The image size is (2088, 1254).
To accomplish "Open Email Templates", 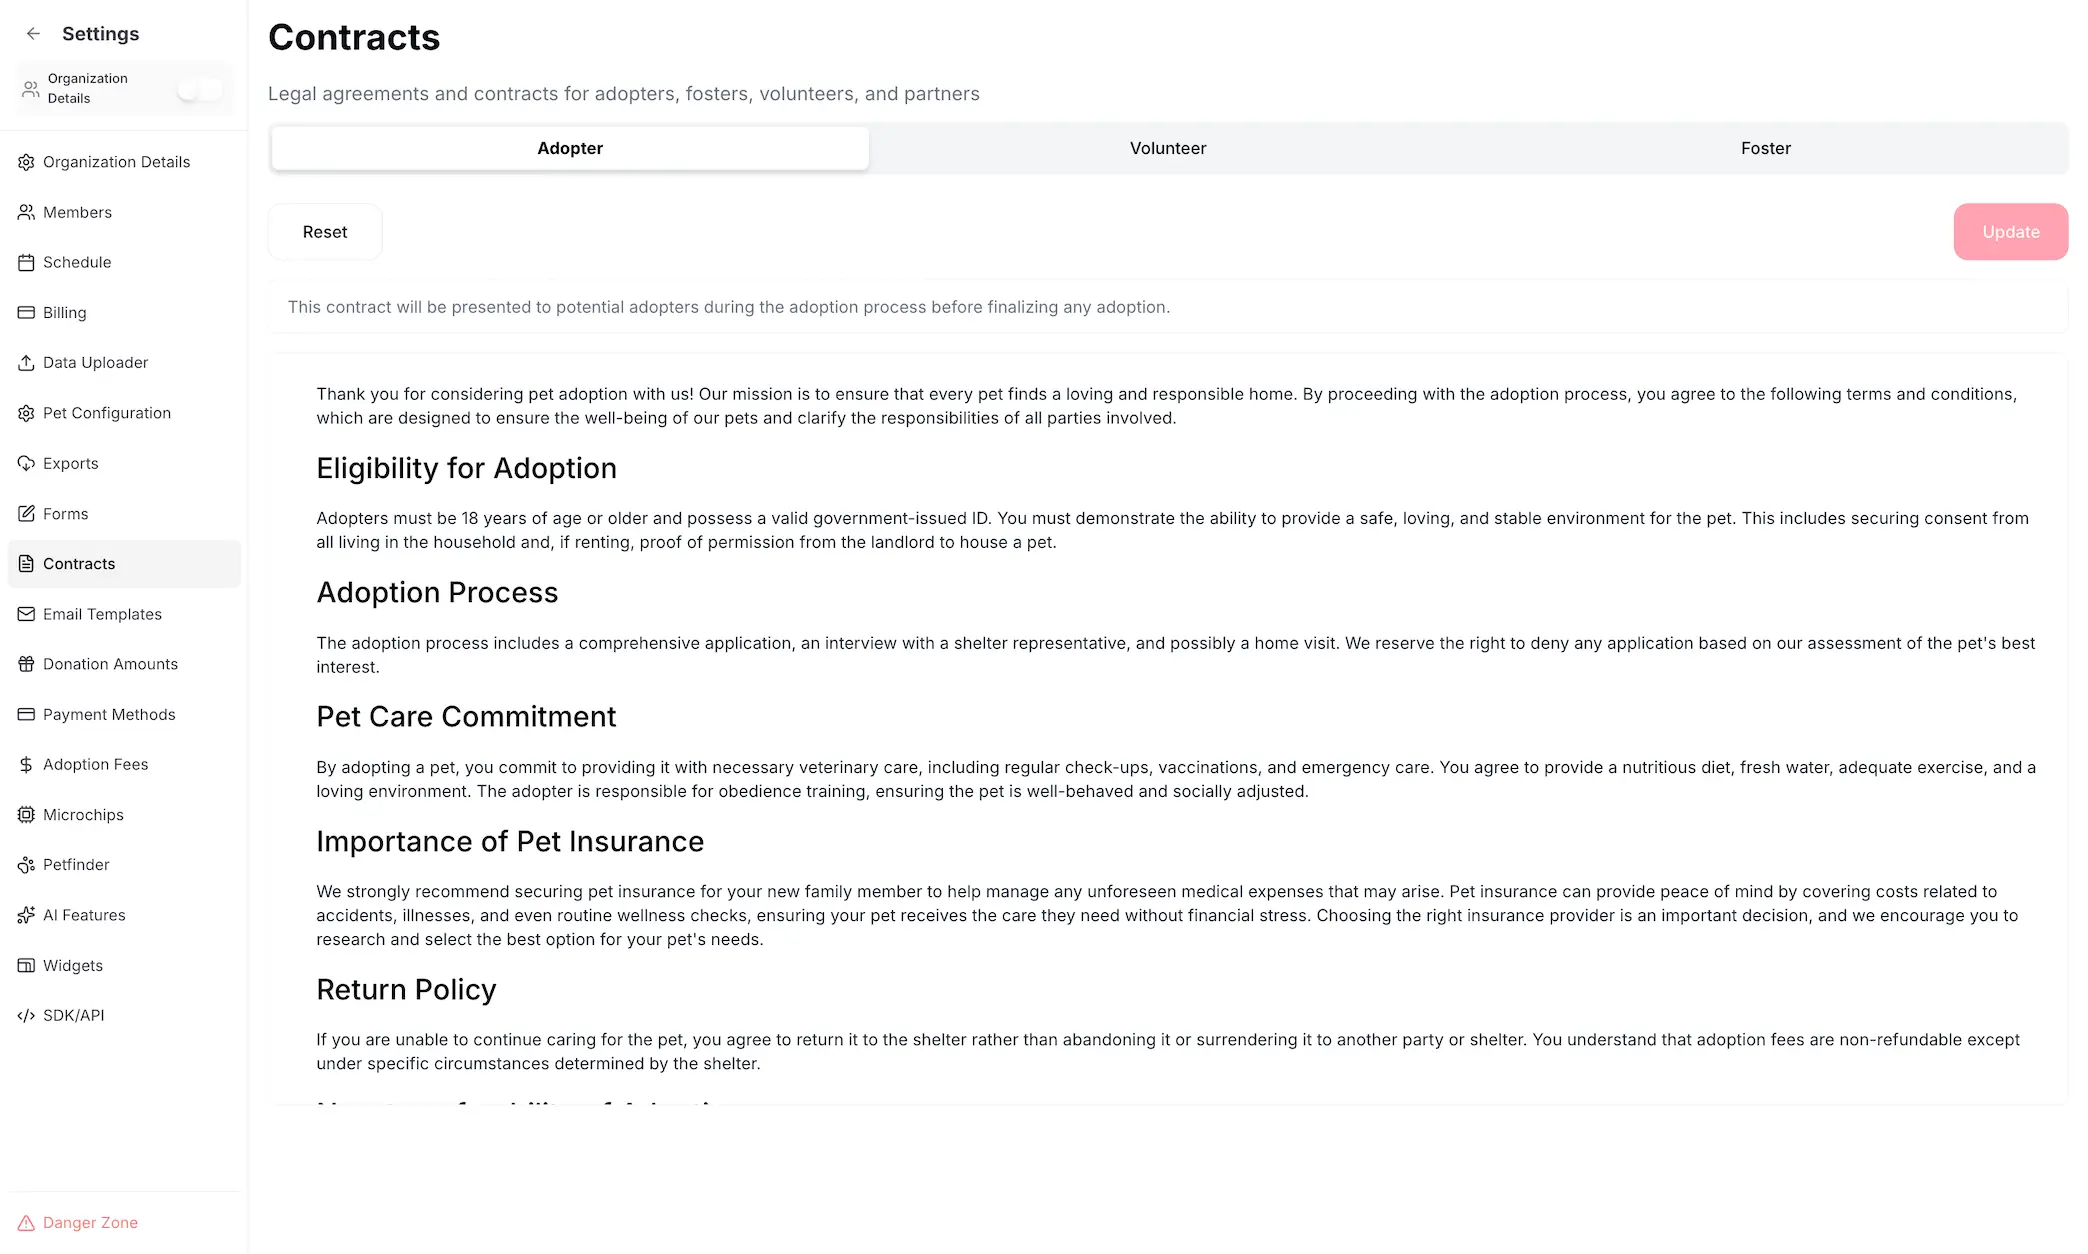I will (102, 614).
